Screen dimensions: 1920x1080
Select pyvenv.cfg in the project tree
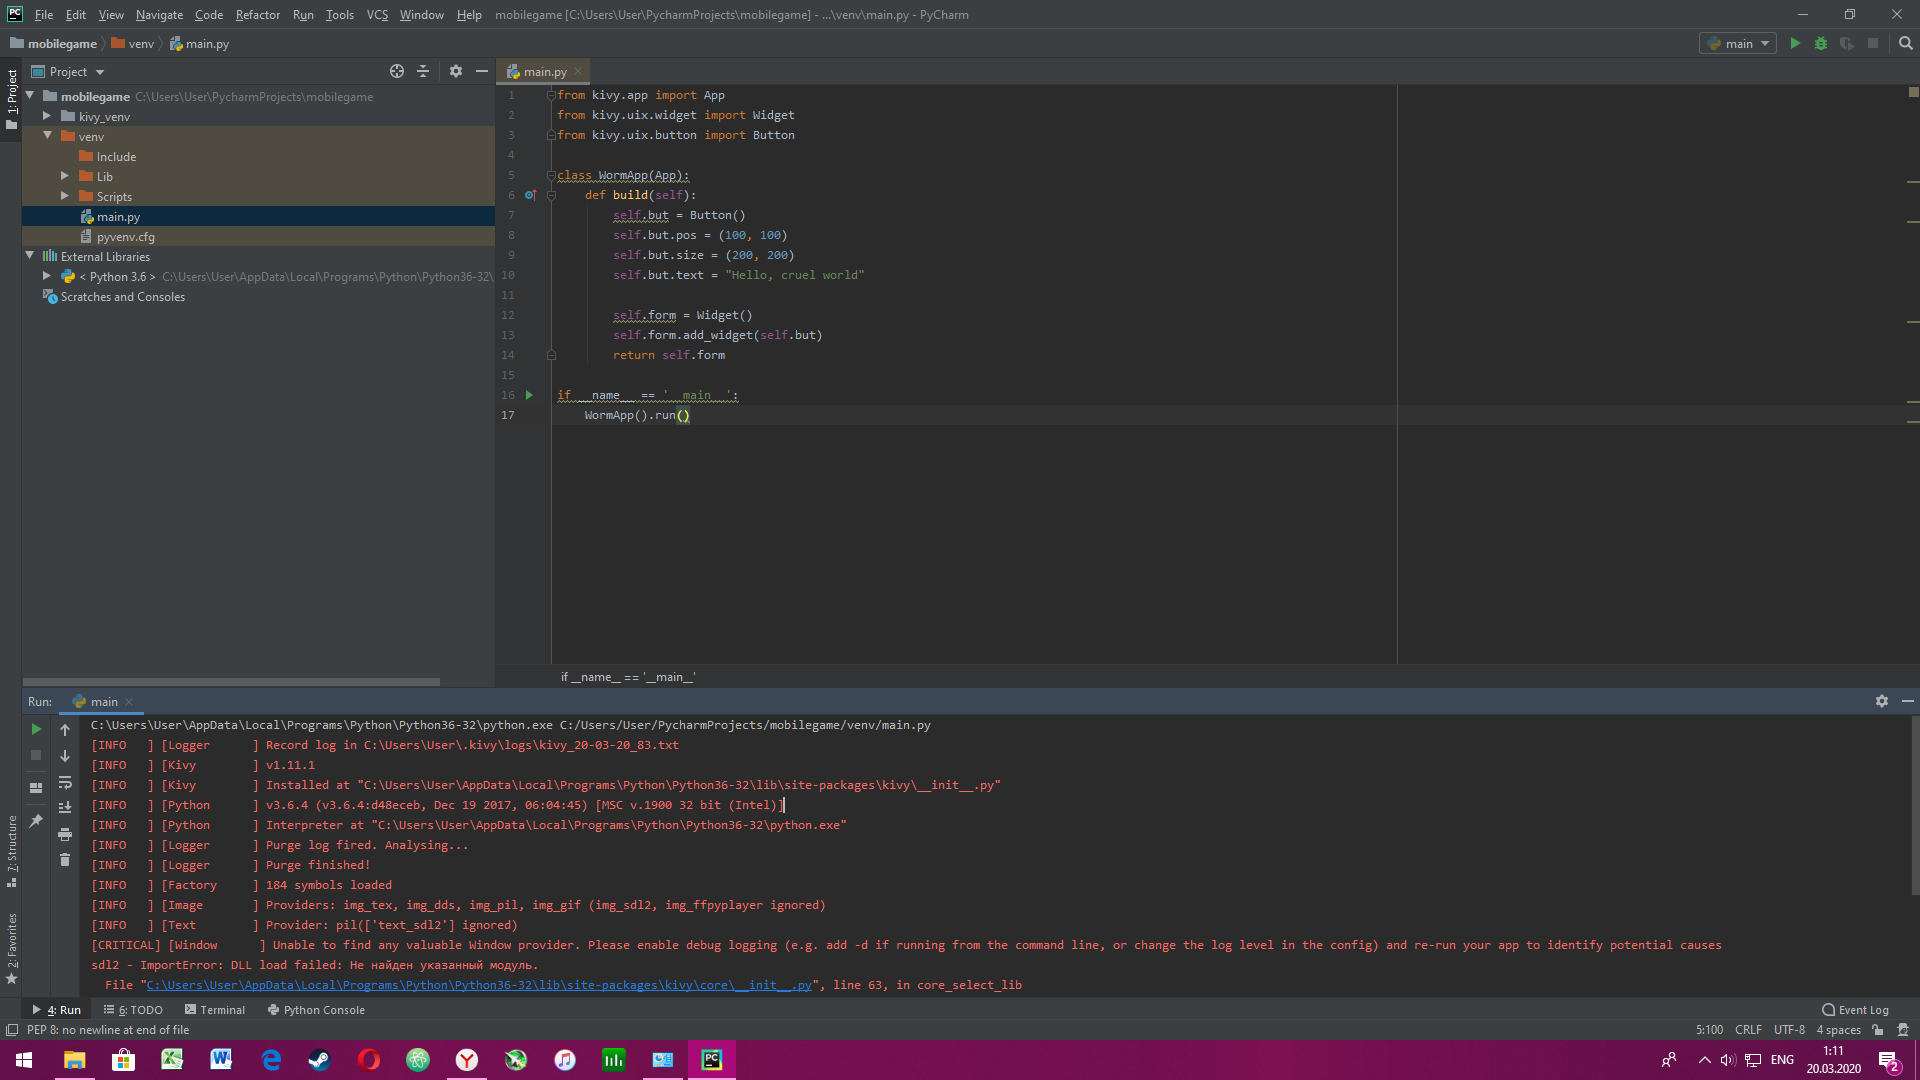[126, 236]
